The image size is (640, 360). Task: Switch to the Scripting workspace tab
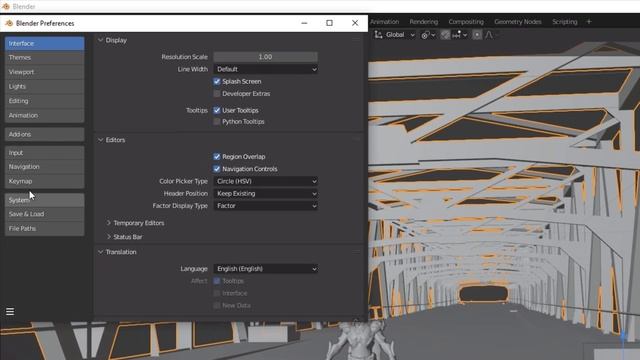pos(564,22)
